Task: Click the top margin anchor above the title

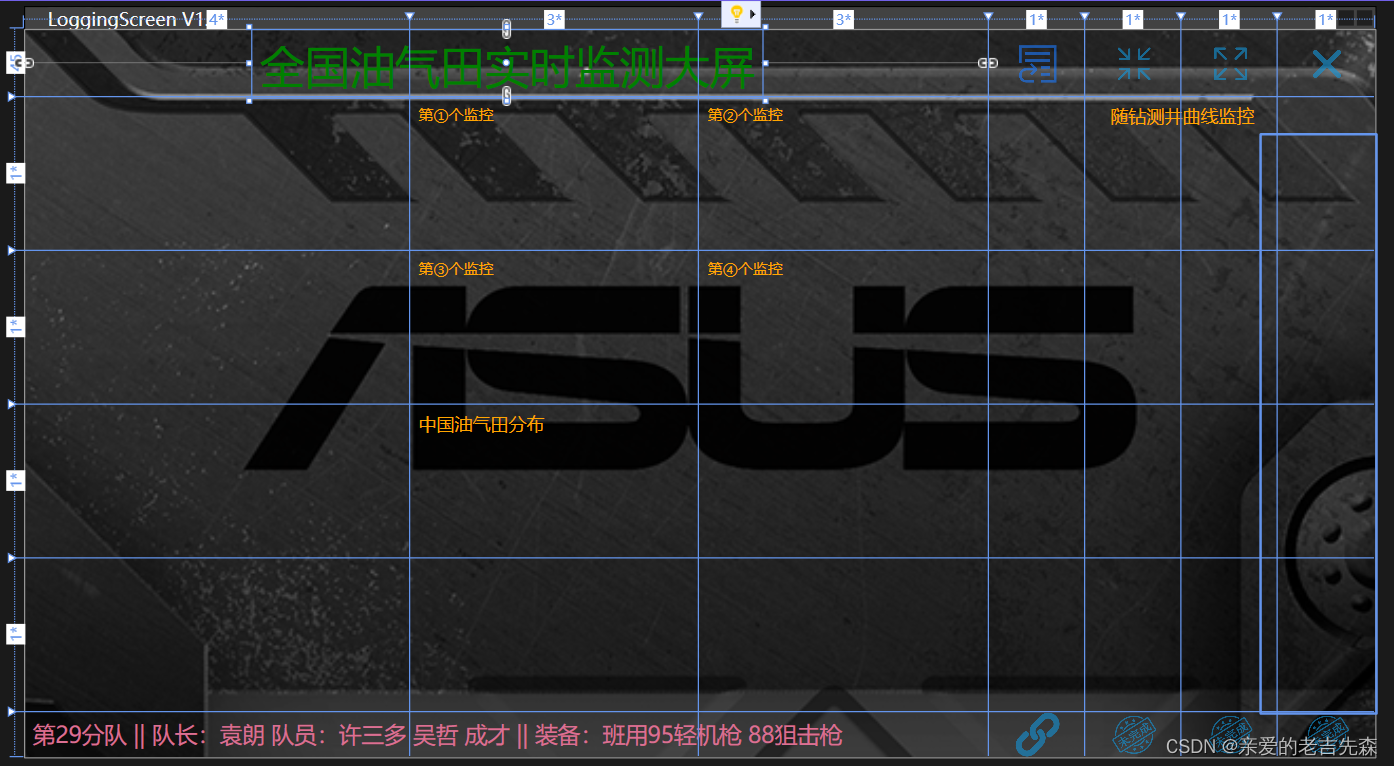Action: tap(506, 28)
